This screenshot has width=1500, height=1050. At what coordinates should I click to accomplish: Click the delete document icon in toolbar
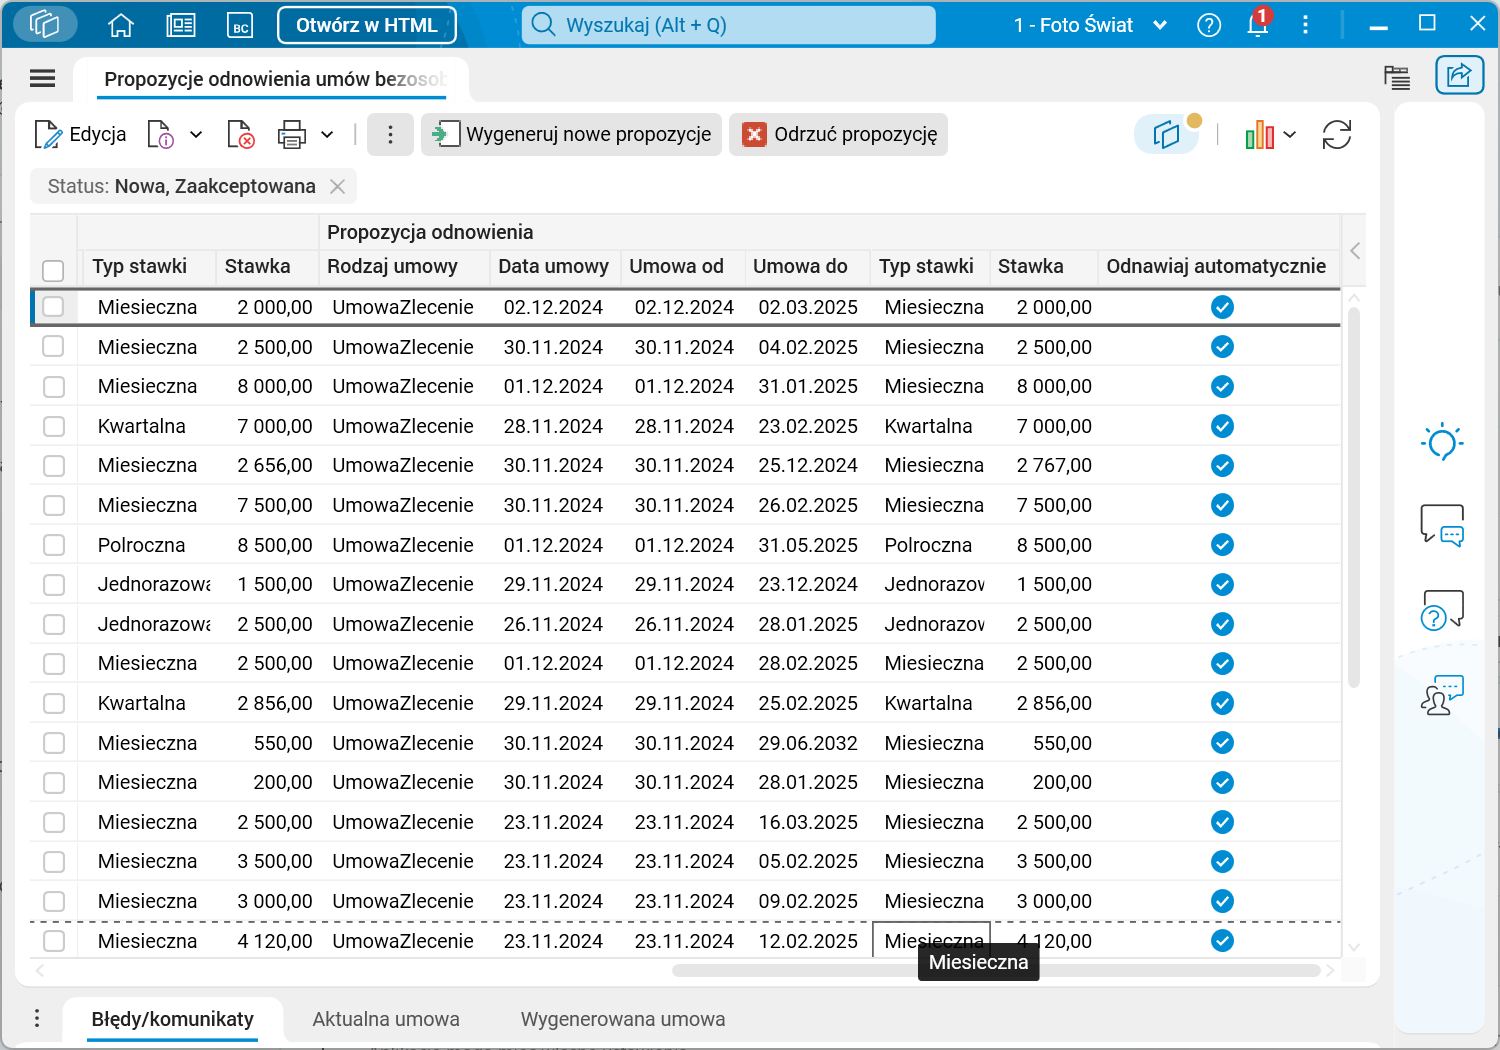pyautogui.click(x=240, y=135)
